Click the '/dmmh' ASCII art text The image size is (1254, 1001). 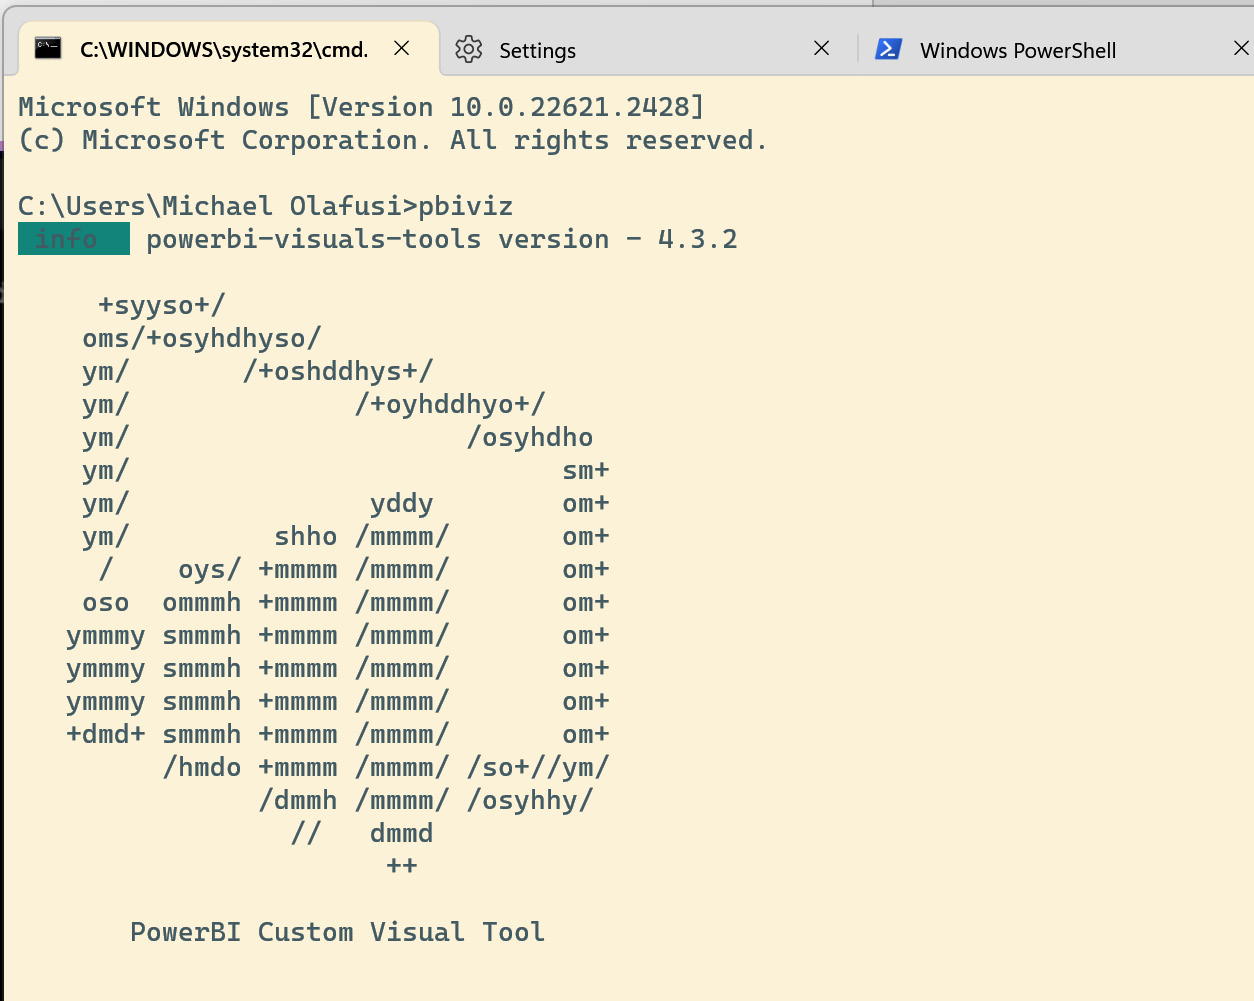(298, 800)
